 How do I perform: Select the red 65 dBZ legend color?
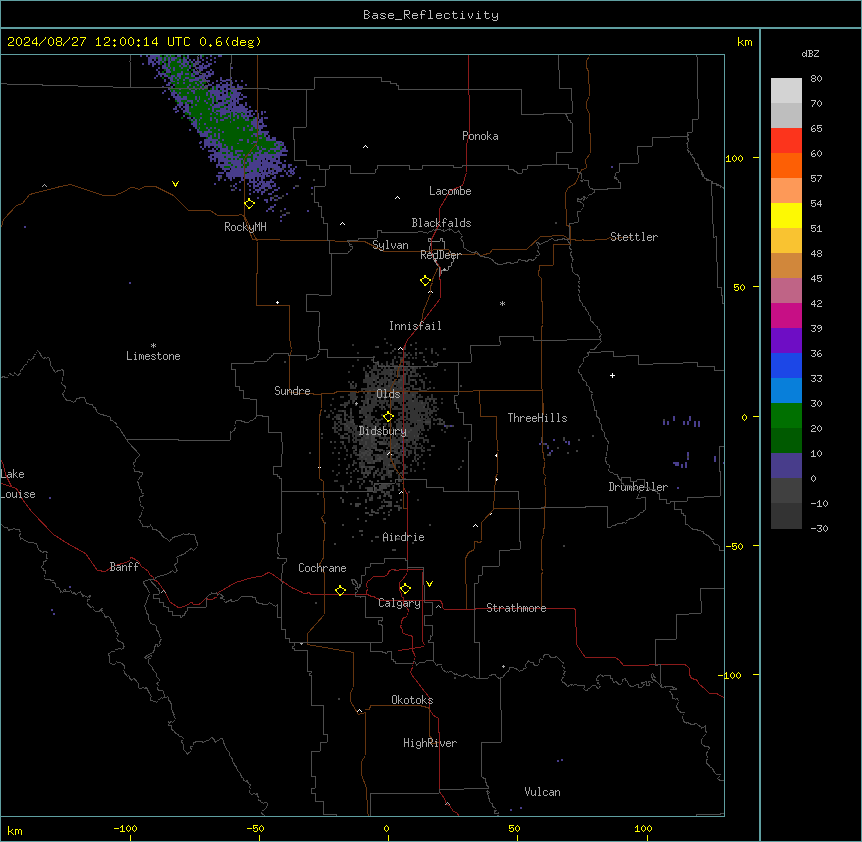(x=786, y=141)
